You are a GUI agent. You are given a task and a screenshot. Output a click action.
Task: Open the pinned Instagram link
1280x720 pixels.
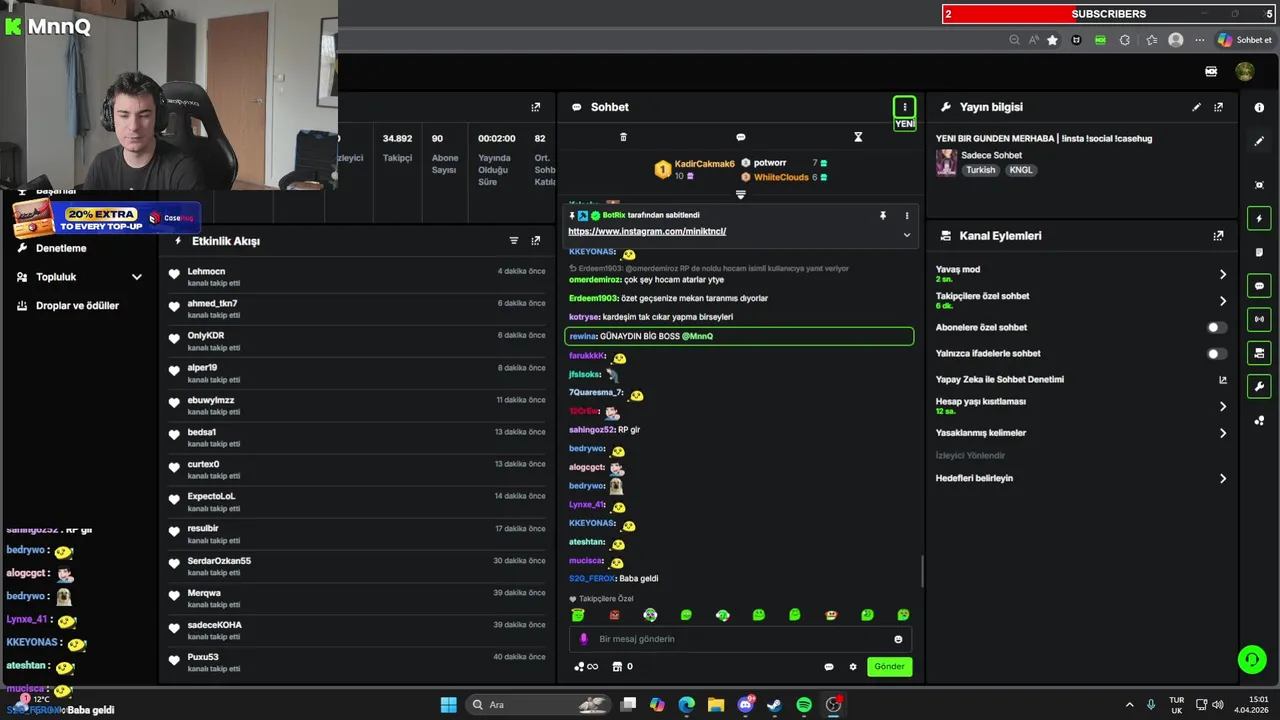pos(647,231)
